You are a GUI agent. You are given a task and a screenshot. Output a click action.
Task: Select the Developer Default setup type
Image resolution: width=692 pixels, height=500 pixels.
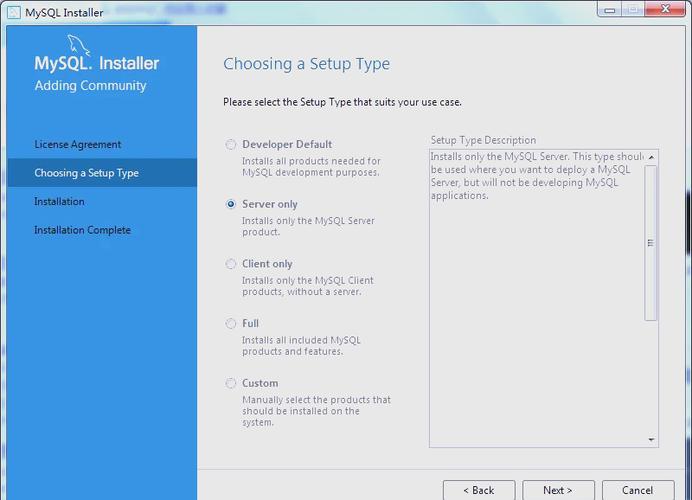[231, 144]
